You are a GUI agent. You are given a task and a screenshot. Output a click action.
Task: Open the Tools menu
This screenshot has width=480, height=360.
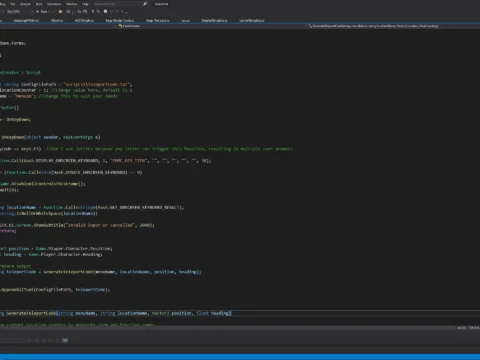pos(39,4)
